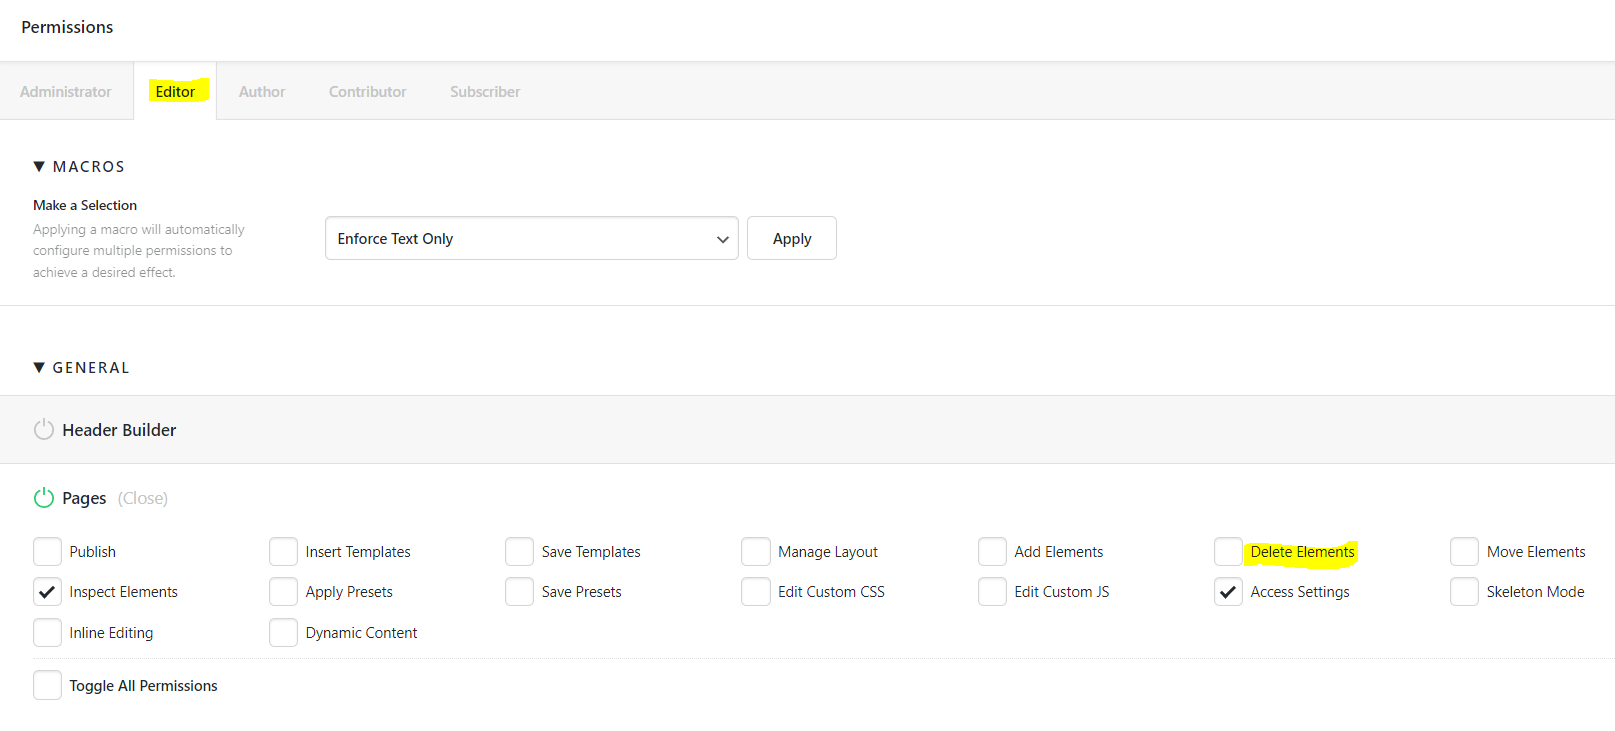Click the Make a Selection label
This screenshot has height=731, width=1615.
pyautogui.click(x=85, y=205)
